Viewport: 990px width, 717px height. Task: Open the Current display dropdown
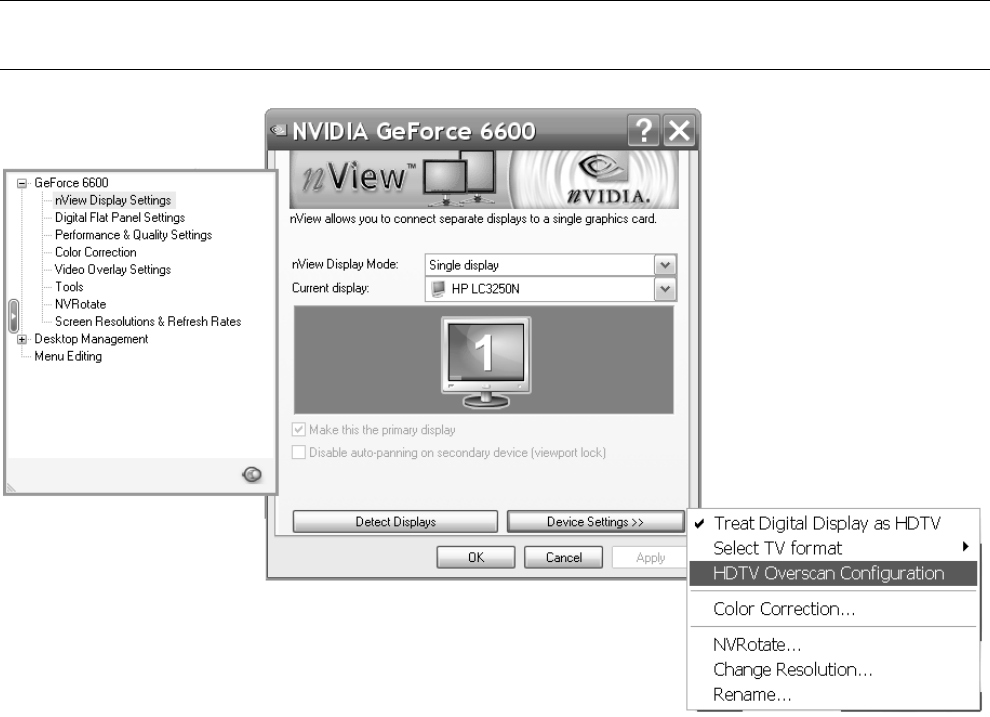pyautogui.click(x=665, y=289)
